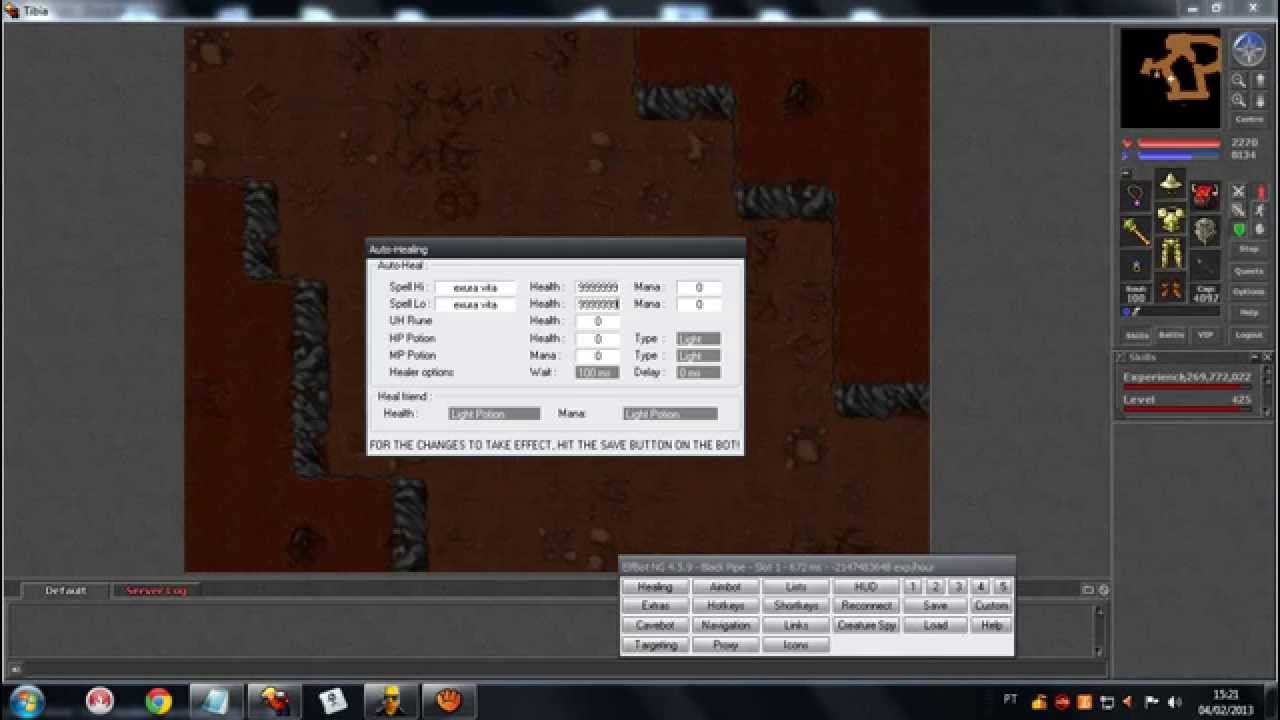Open the Tibia Options dialog
Viewport: 1280px width, 720px height.
pos(1249,292)
